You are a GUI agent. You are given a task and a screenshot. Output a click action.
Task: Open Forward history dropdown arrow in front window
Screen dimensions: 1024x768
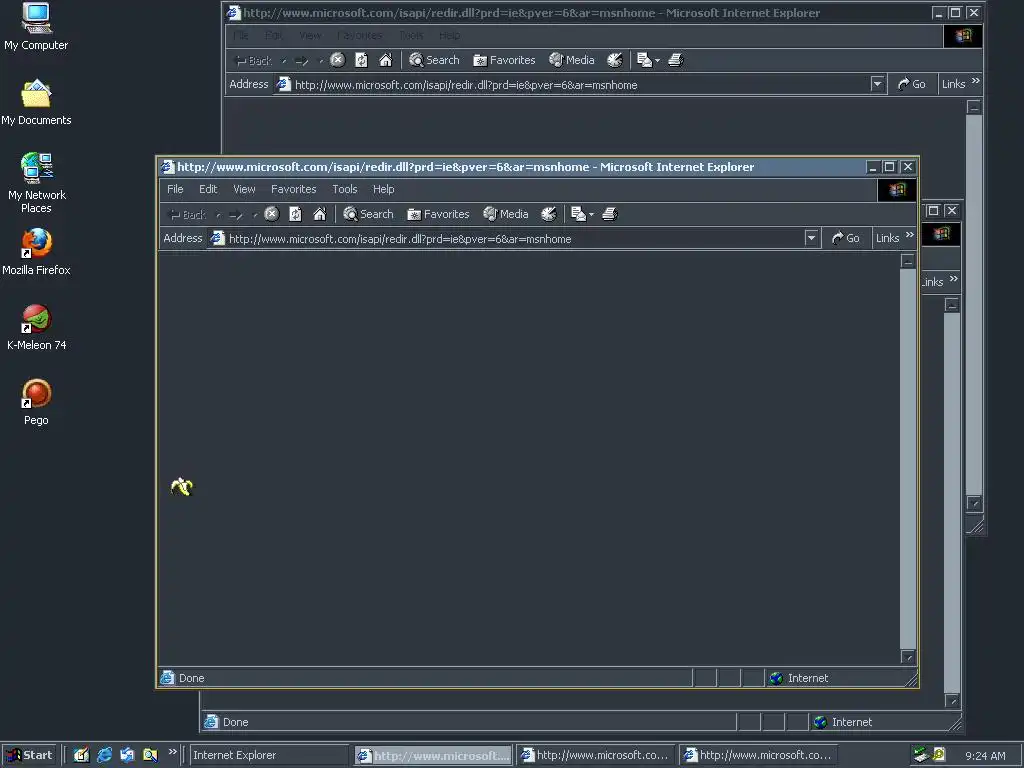point(255,215)
